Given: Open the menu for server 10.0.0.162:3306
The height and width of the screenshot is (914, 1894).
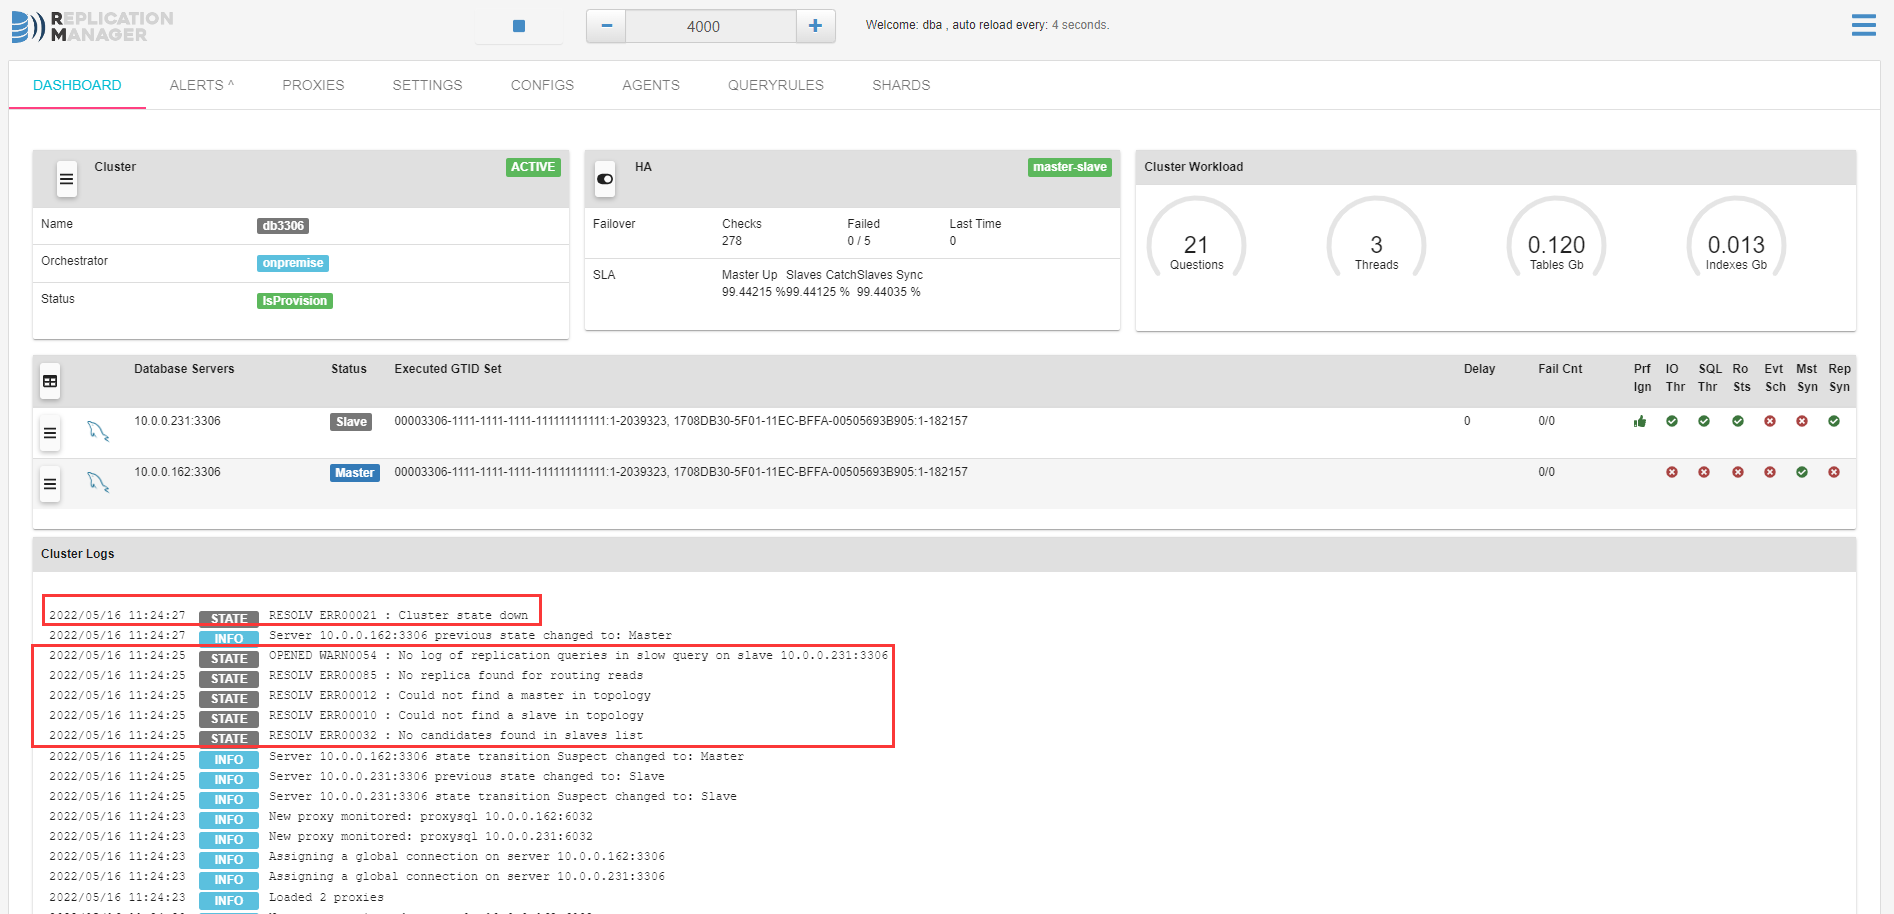Looking at the screenshot, I should [49, 484].
